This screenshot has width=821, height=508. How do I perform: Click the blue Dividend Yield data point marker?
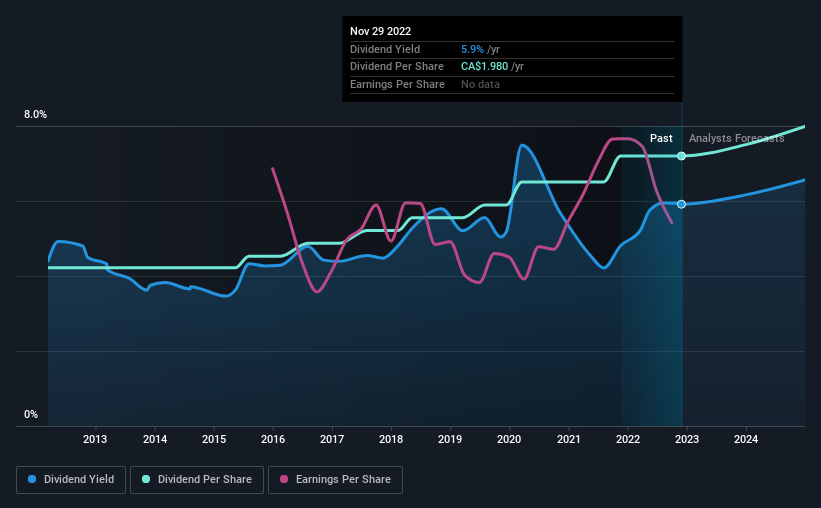681,204
